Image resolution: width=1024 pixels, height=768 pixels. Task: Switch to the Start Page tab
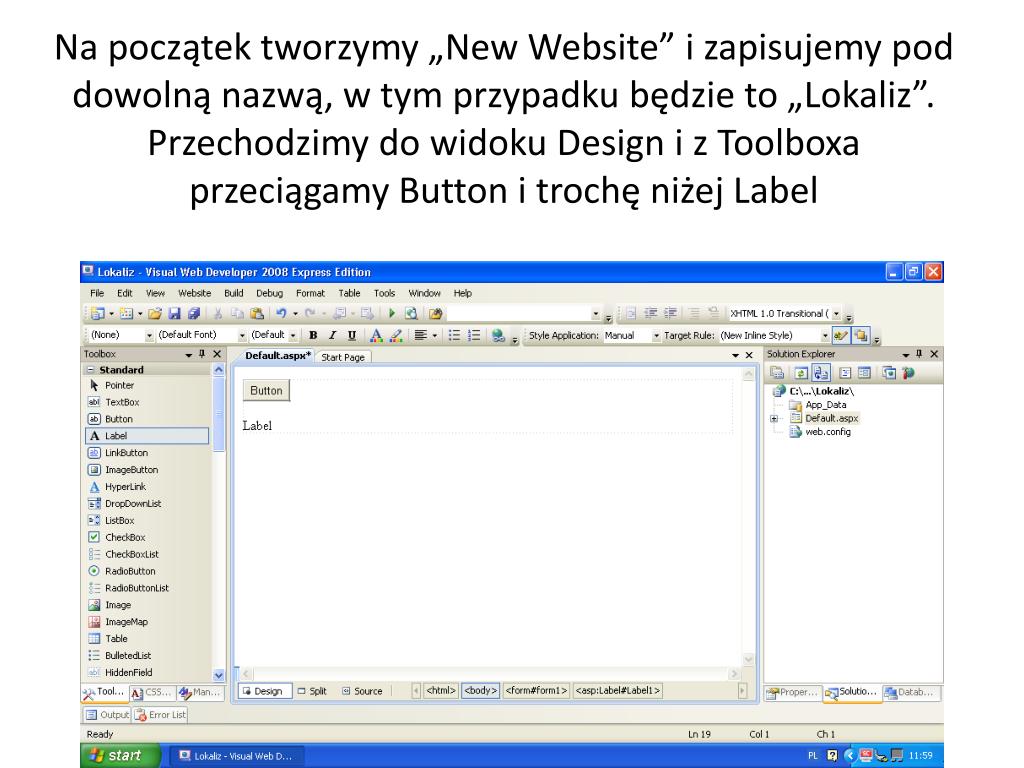[343, 357]
